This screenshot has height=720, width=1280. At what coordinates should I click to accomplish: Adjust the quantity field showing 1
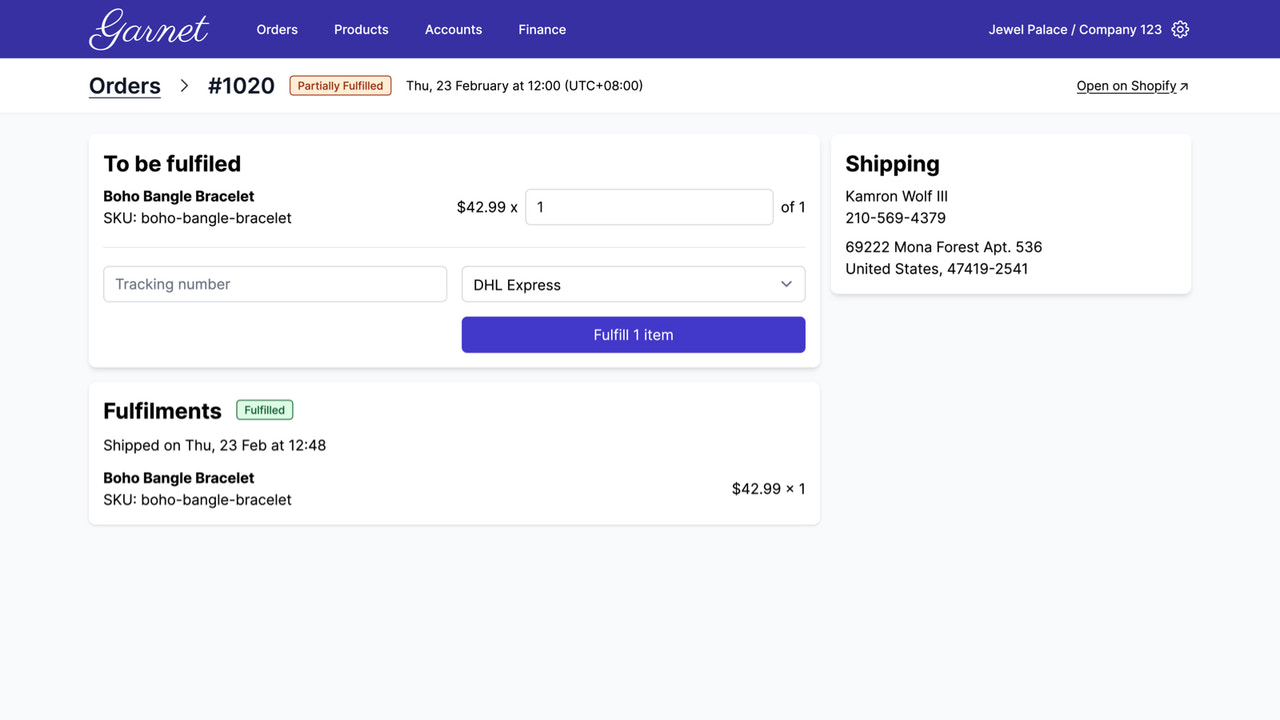point(649,207)
